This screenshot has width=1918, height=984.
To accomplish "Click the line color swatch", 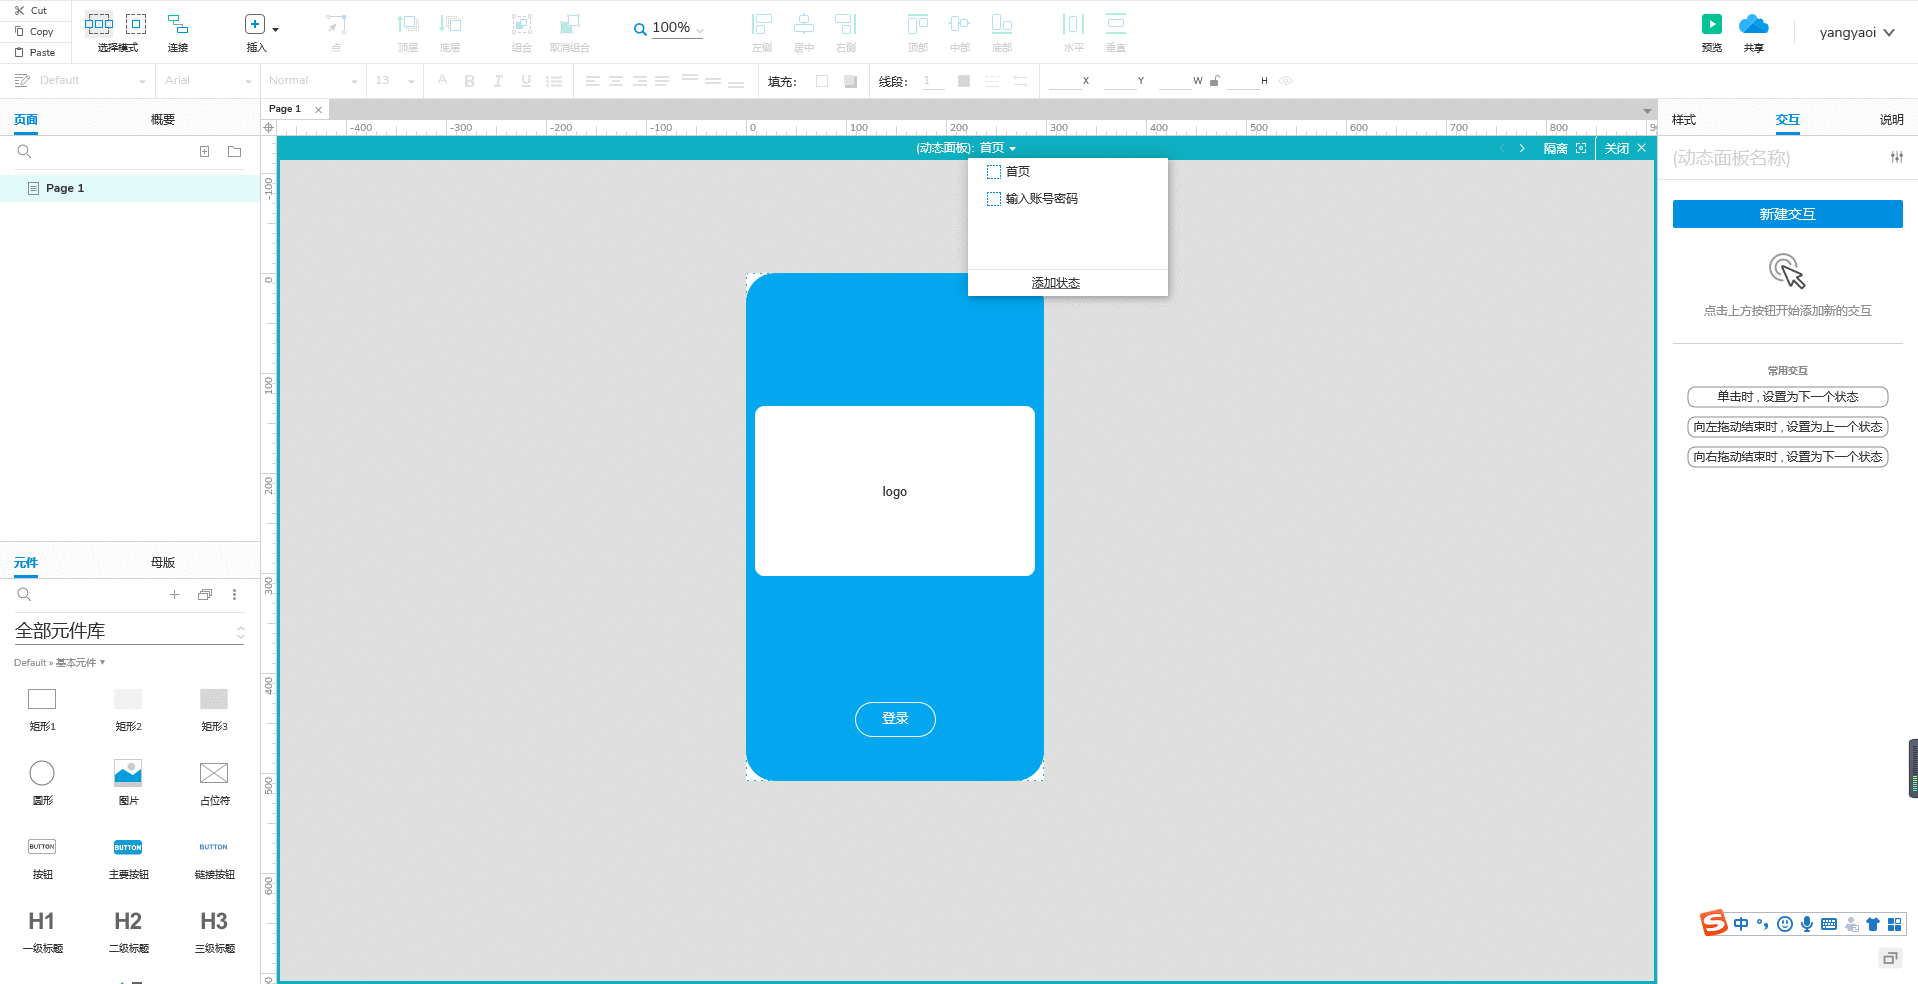I will (x=964, y=81).
